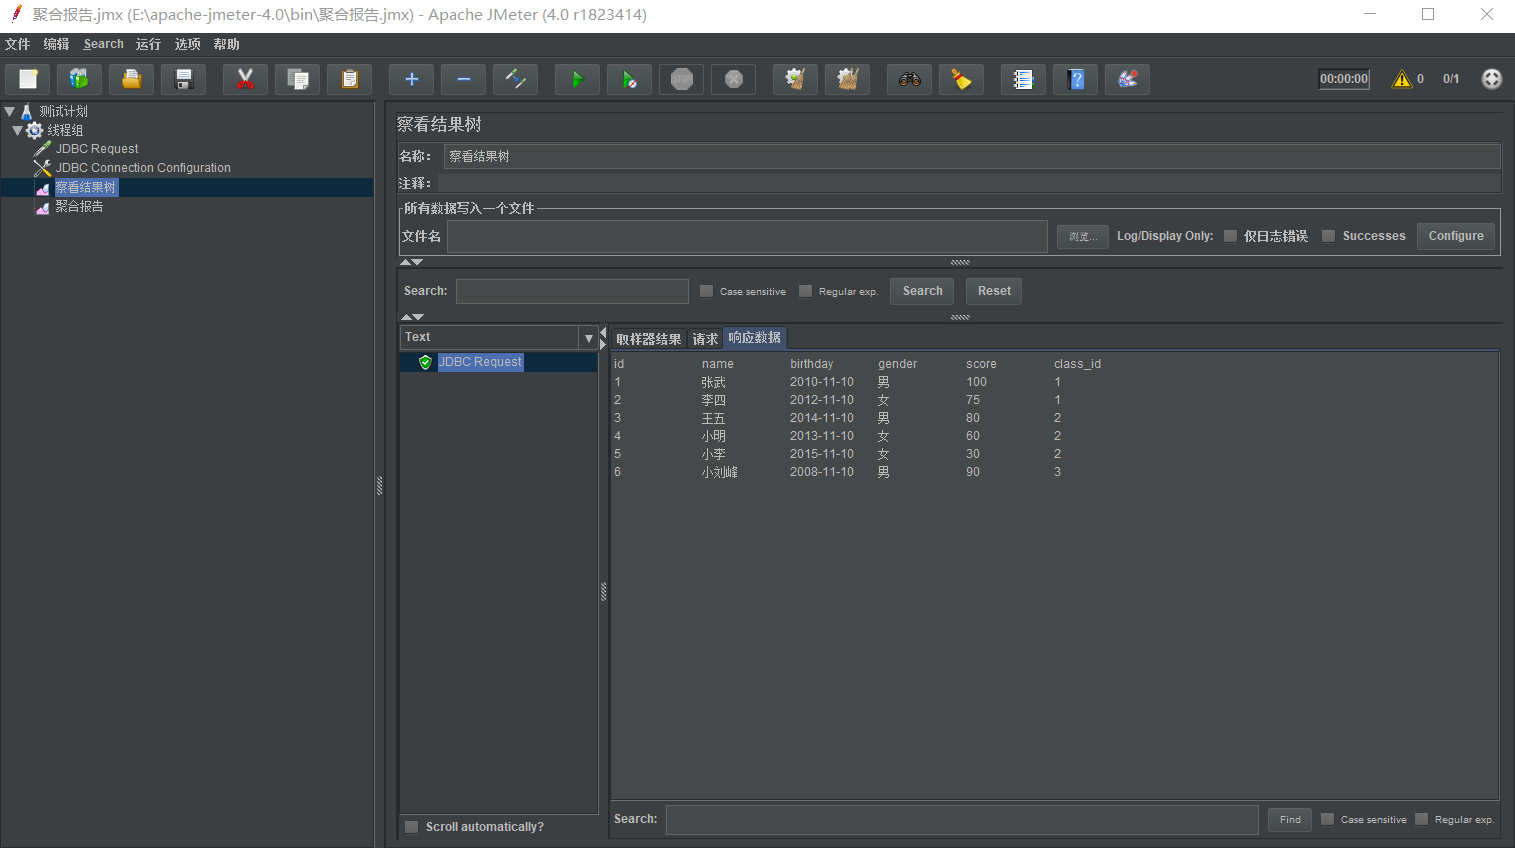This screenshot has height=848, width=1515.
Task: Click the upper Search text field
Action: 572,291
